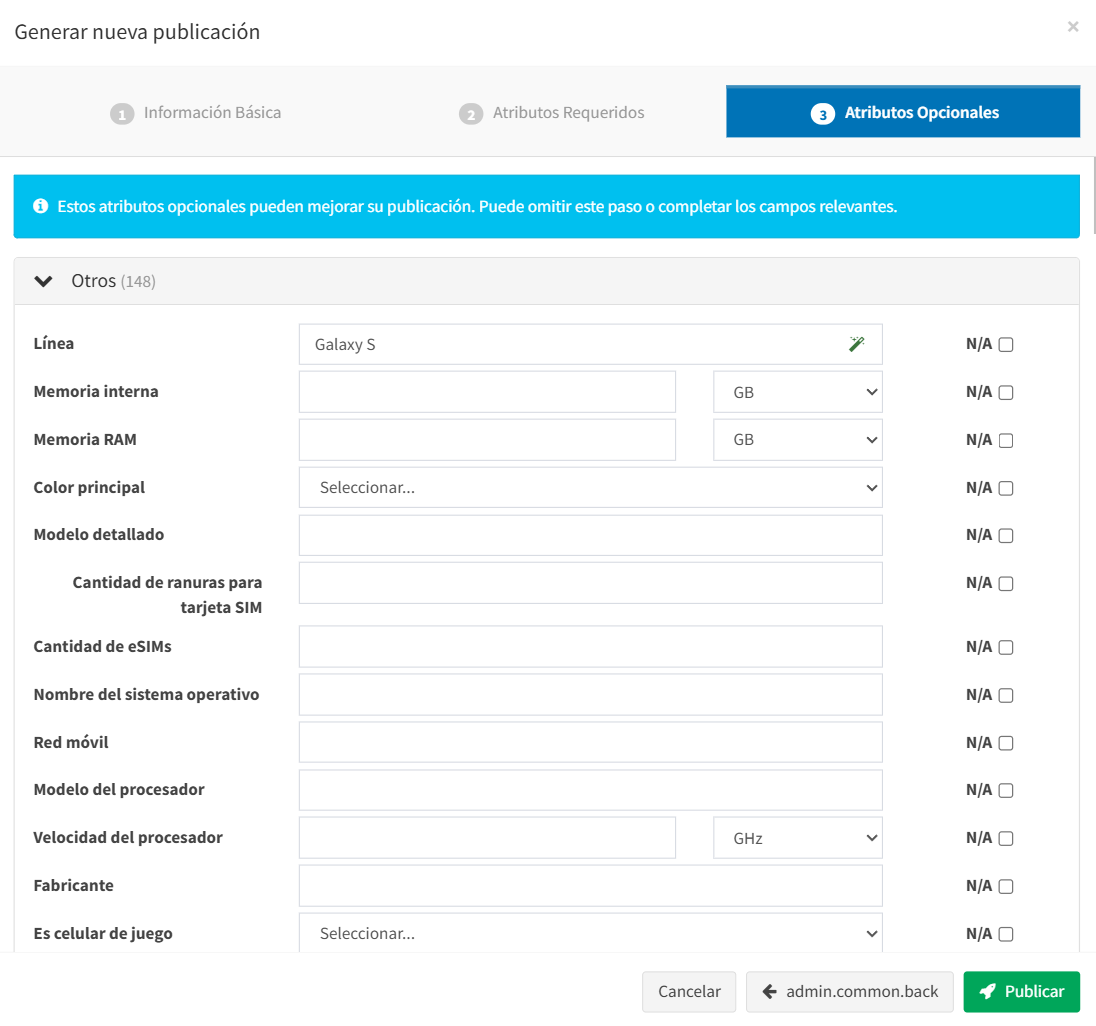
Task: Click the info icon in blue banner
Action: point(41,207)
